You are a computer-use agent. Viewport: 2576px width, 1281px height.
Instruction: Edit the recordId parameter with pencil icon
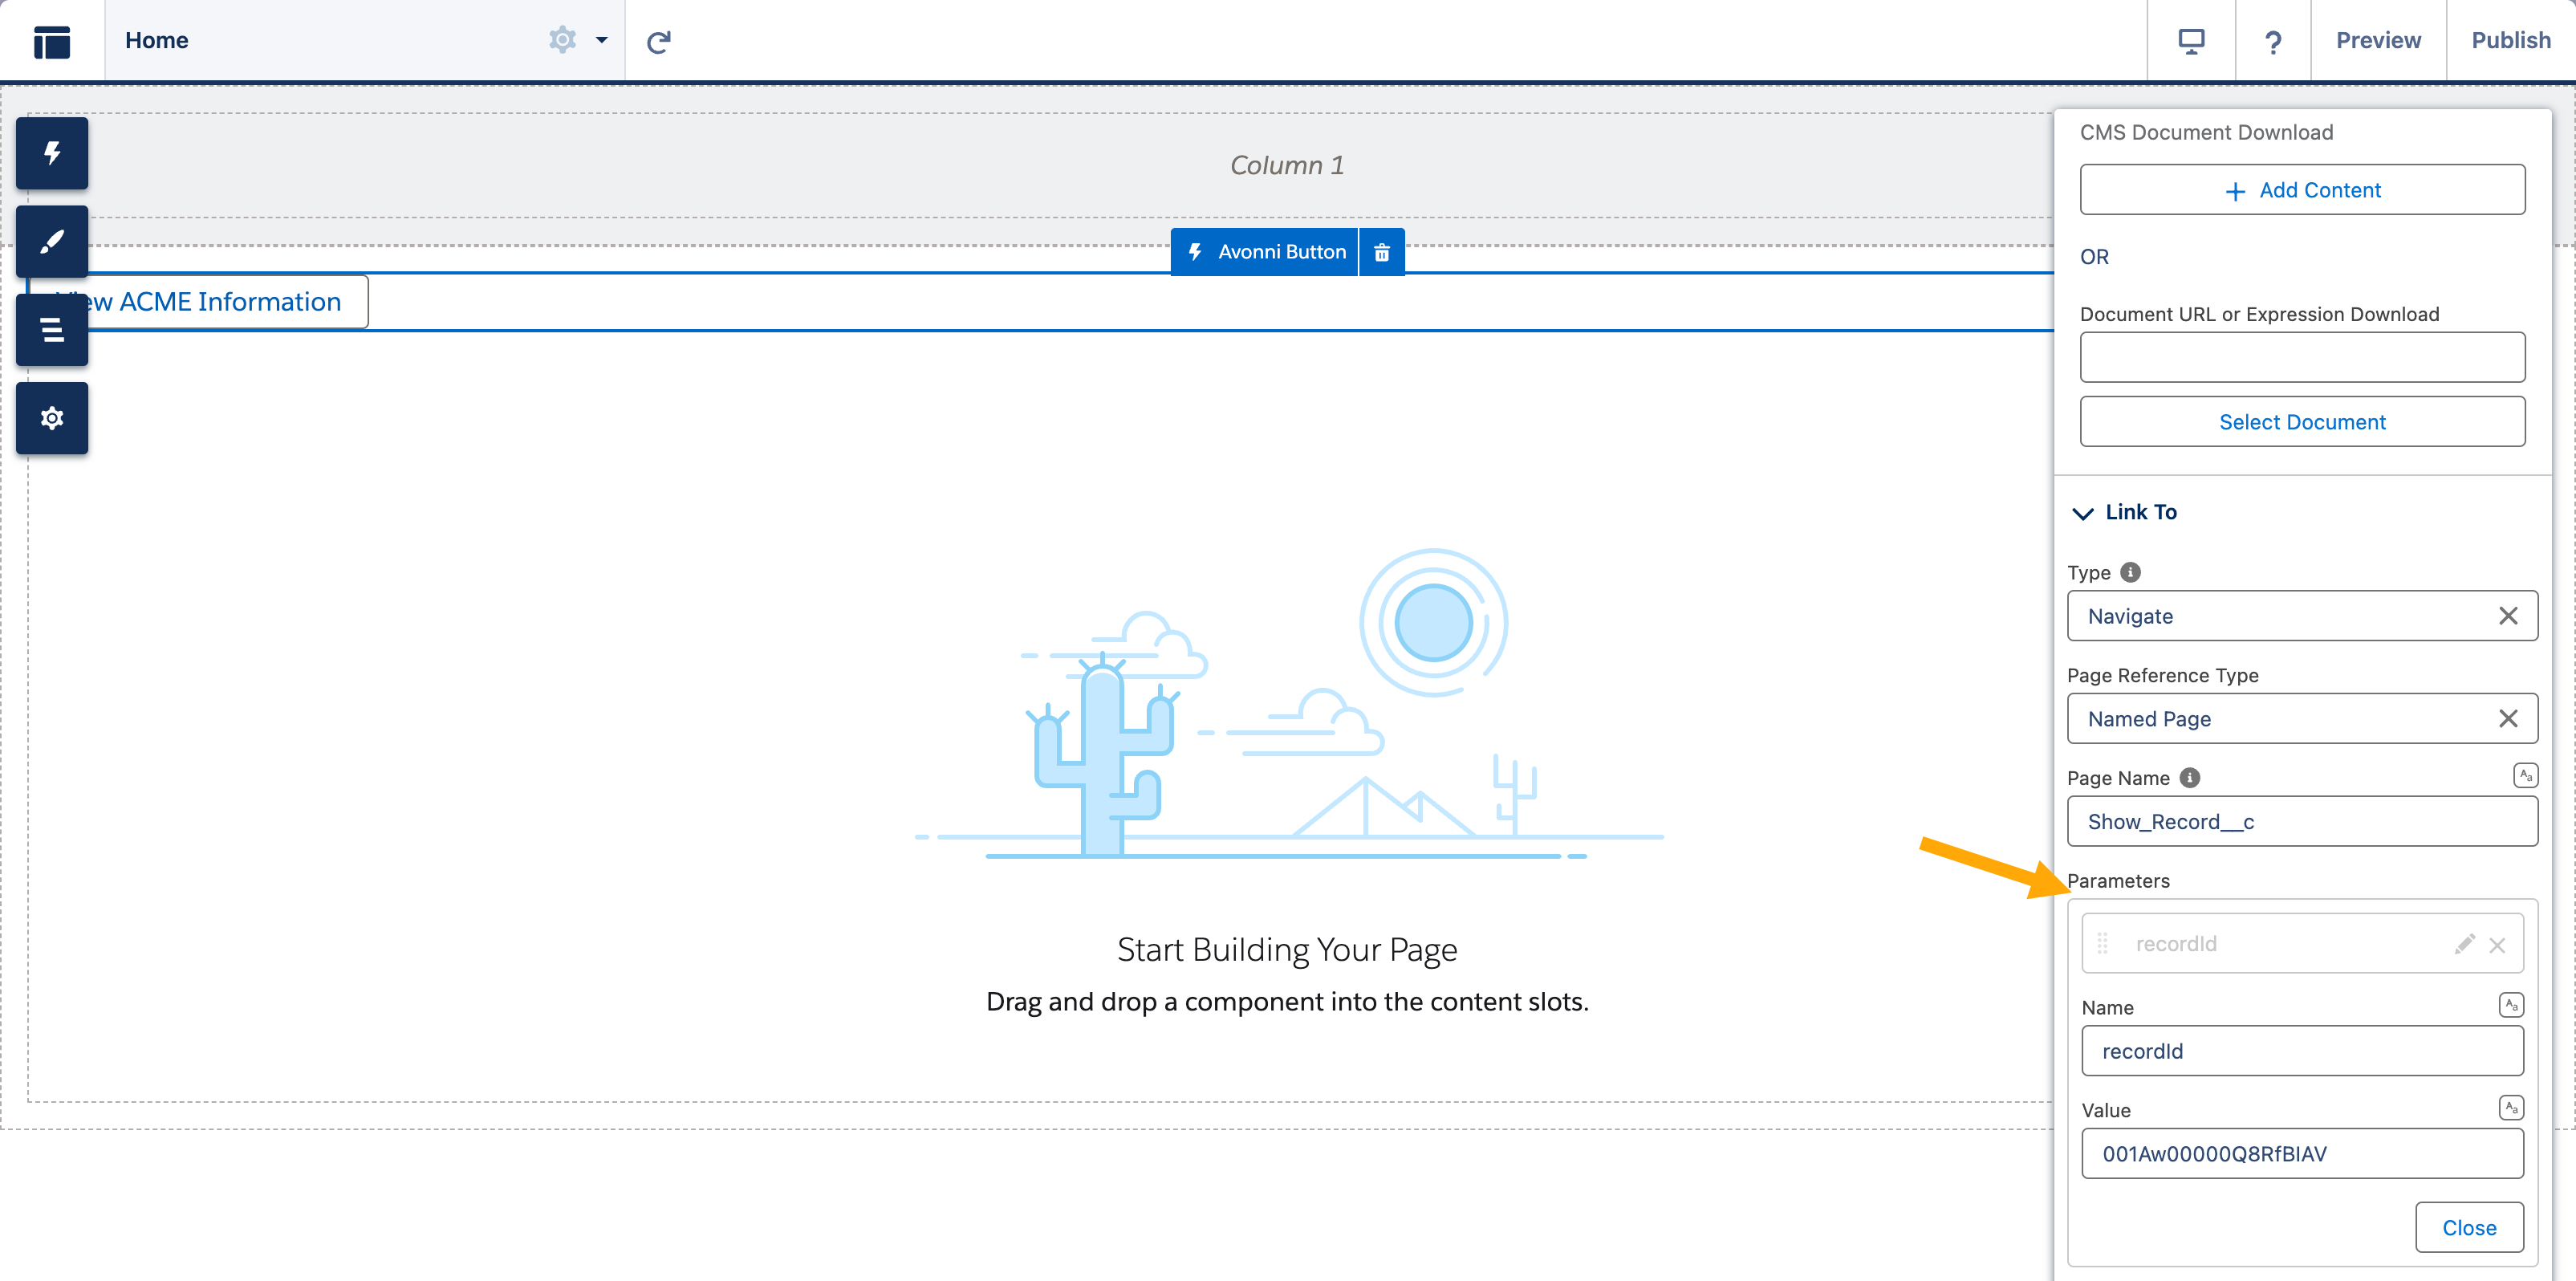[x=2464, y=944]
